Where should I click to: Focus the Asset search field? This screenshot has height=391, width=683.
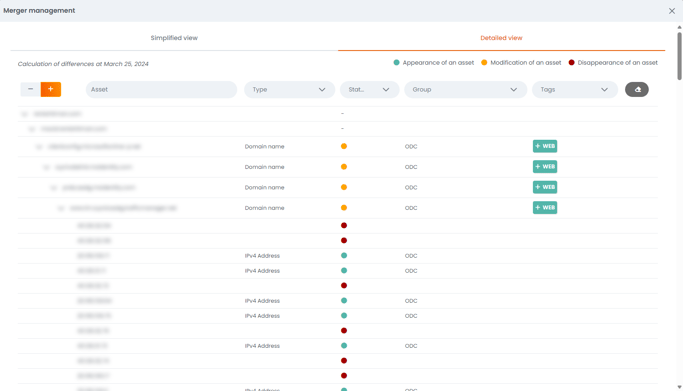pyautogui.click(x=161, y=90)
